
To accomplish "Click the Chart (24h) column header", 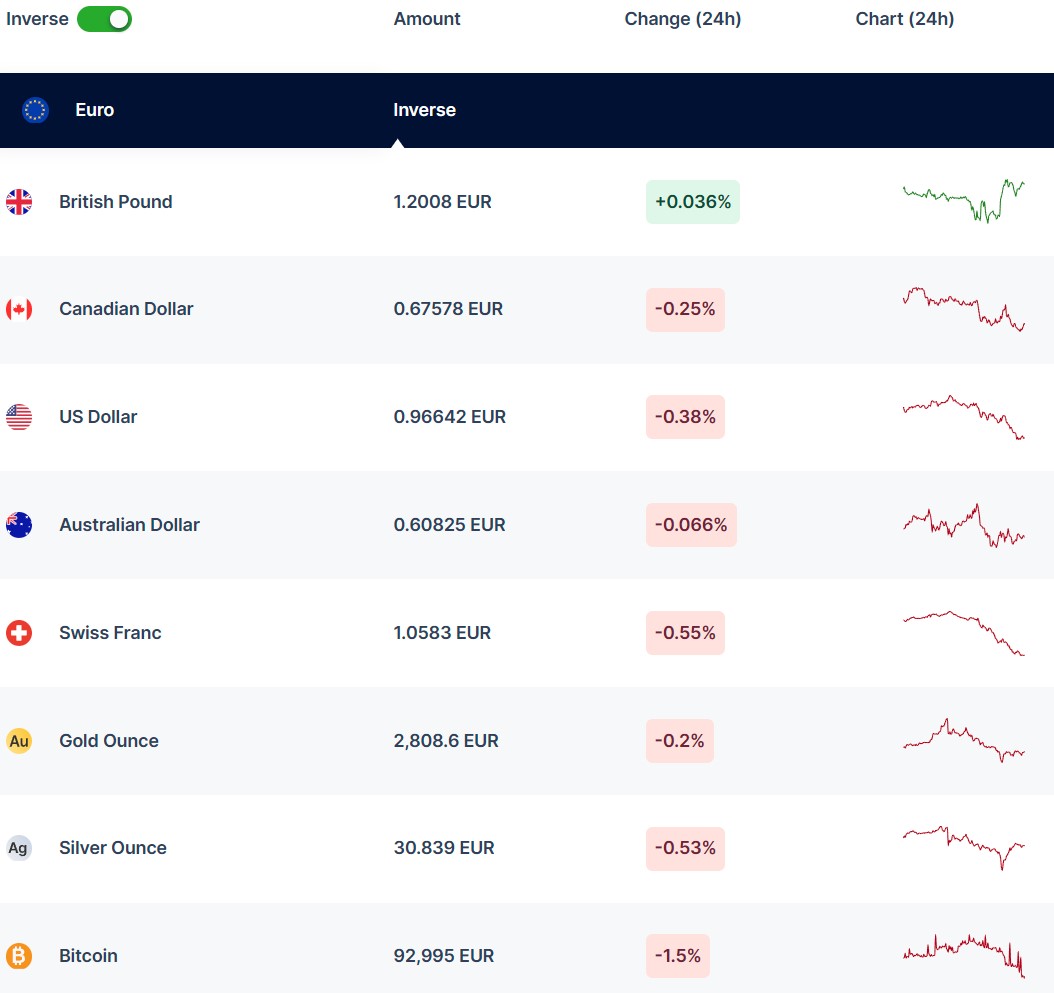I will click(x=904, y=19).
